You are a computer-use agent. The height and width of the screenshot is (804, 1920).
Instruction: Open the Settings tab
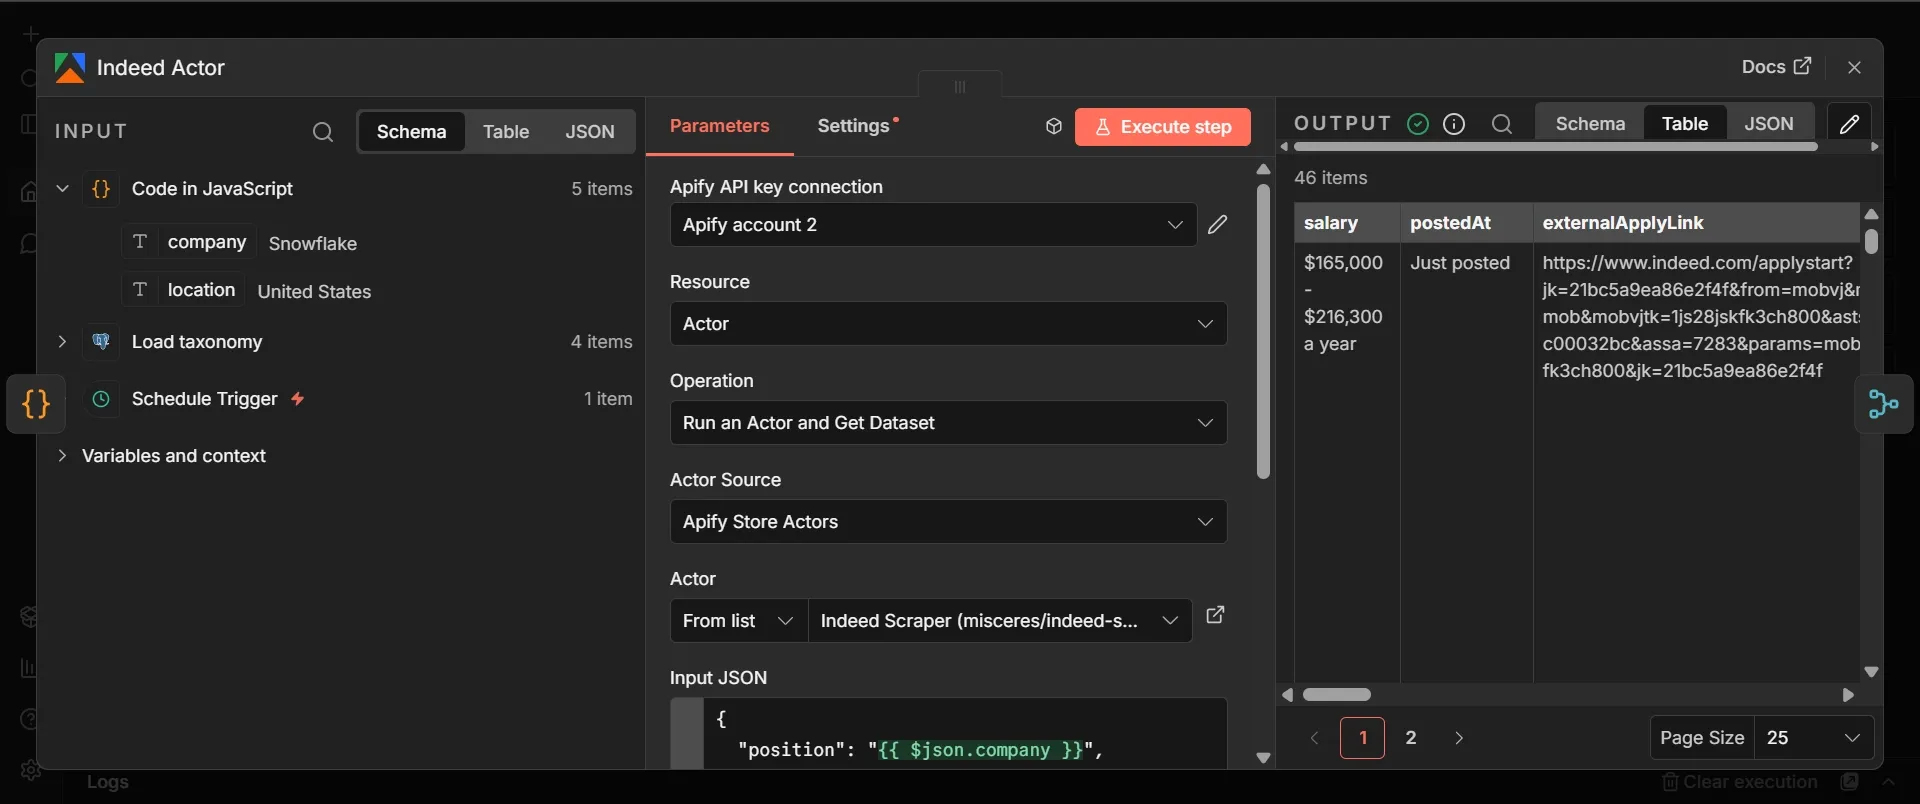click(x=853, y=127)
